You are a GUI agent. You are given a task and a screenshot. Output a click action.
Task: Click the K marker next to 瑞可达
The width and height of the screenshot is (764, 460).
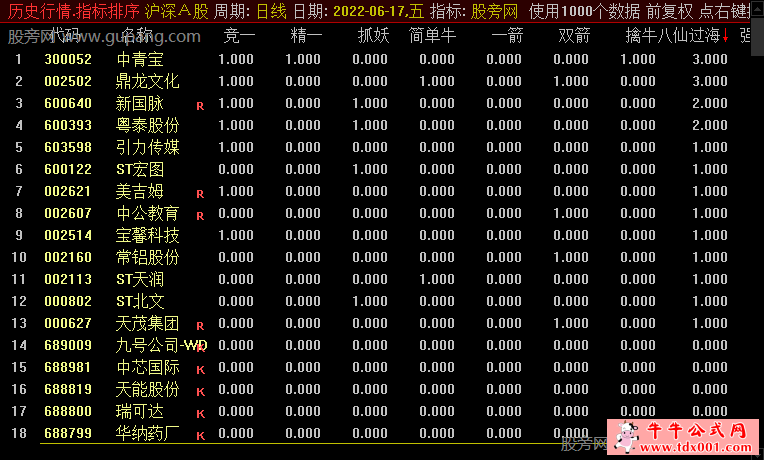click(x=200, y=413)
